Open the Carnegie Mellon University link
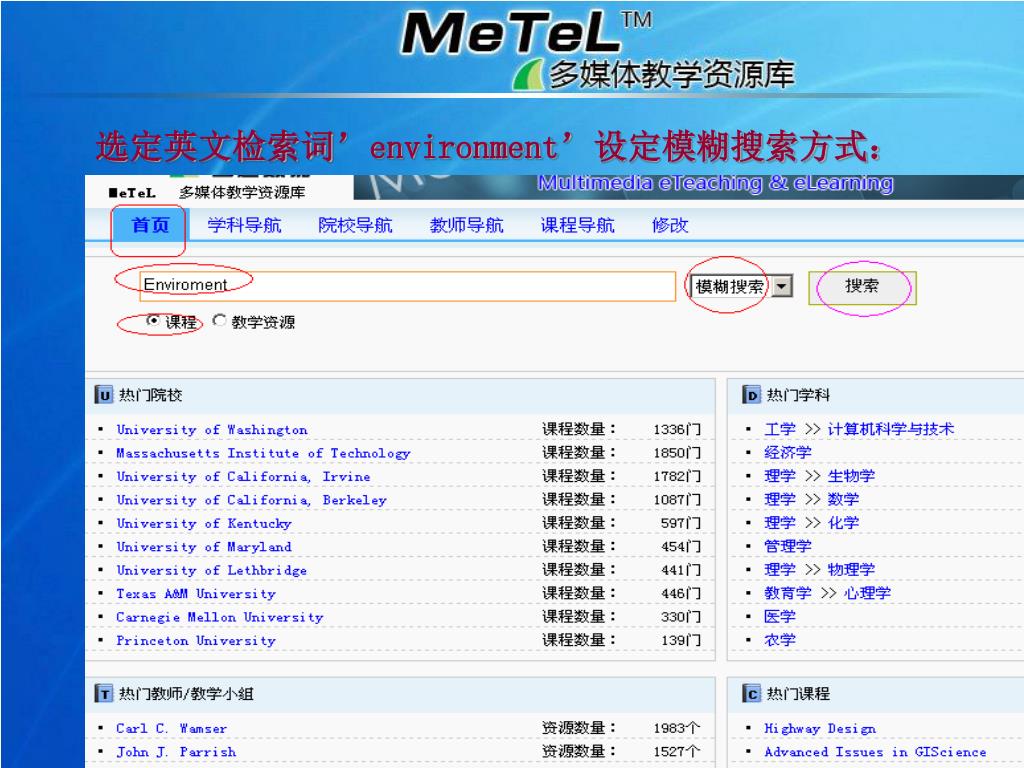 click(219, 618)
